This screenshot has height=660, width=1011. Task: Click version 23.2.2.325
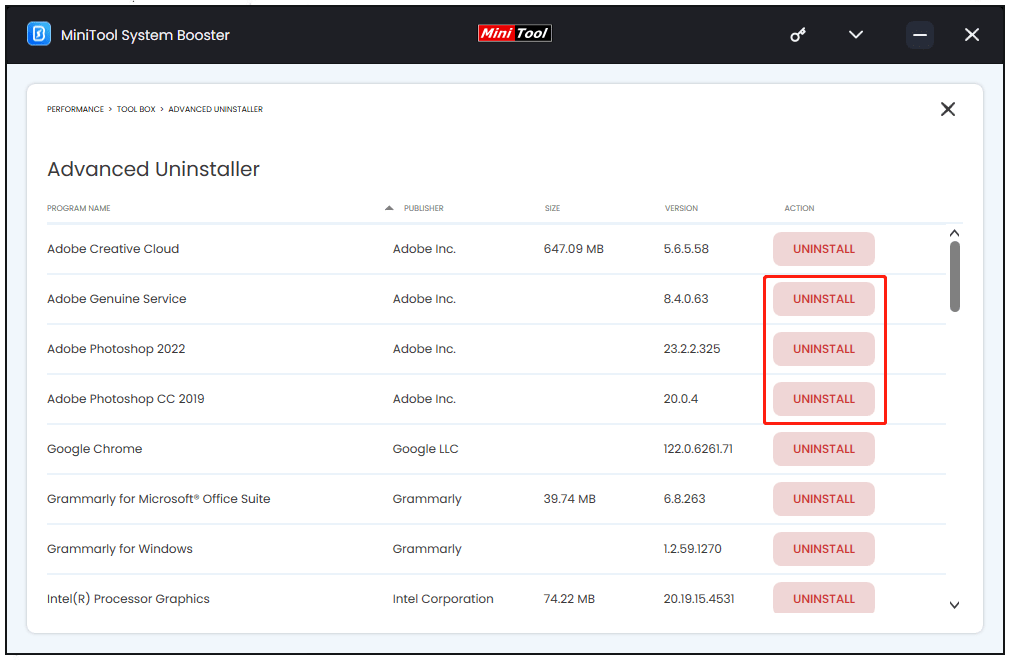point(692,349)
